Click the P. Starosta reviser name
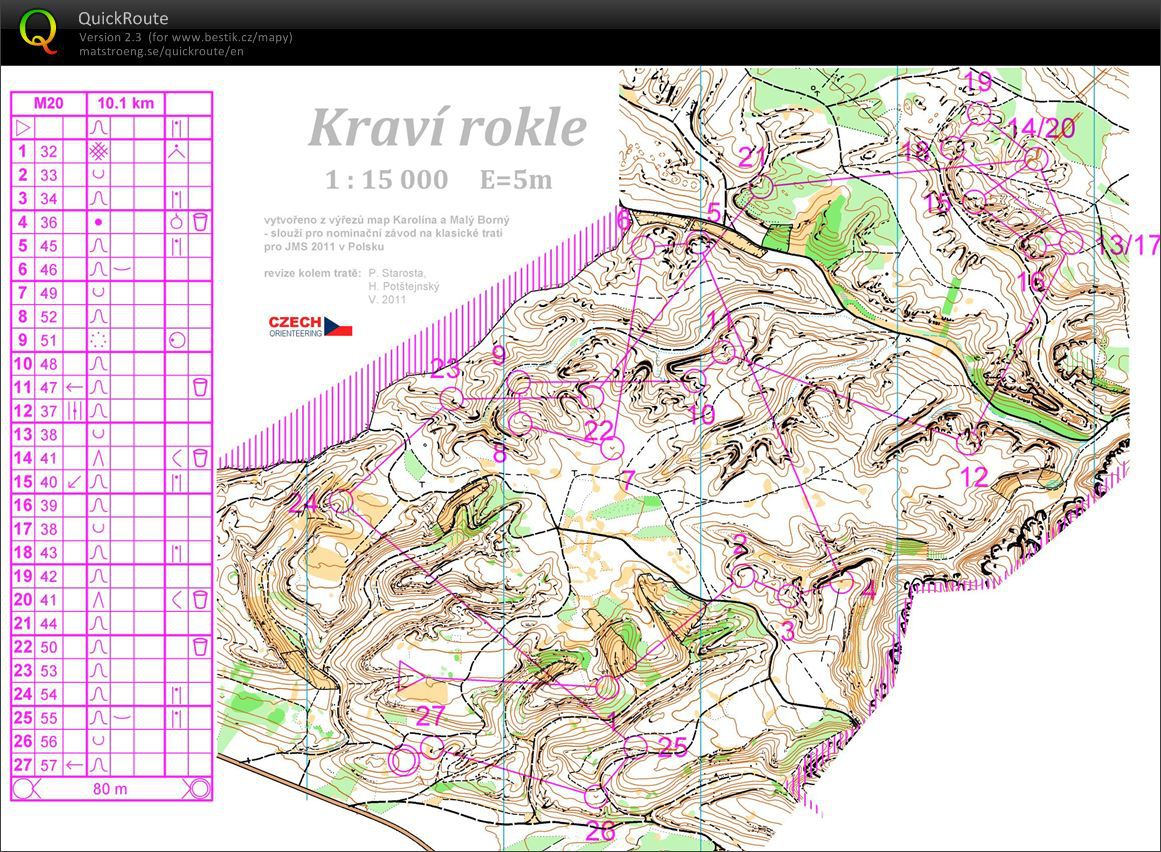 click(398, 273)
